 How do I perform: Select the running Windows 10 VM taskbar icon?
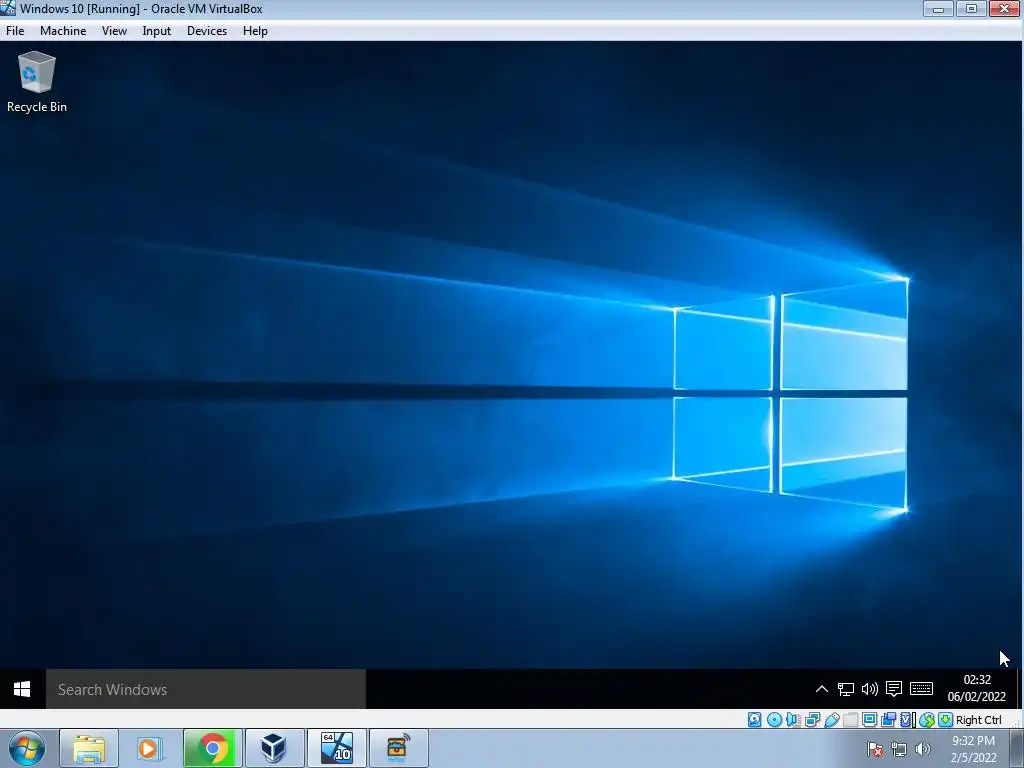(337, 749)
